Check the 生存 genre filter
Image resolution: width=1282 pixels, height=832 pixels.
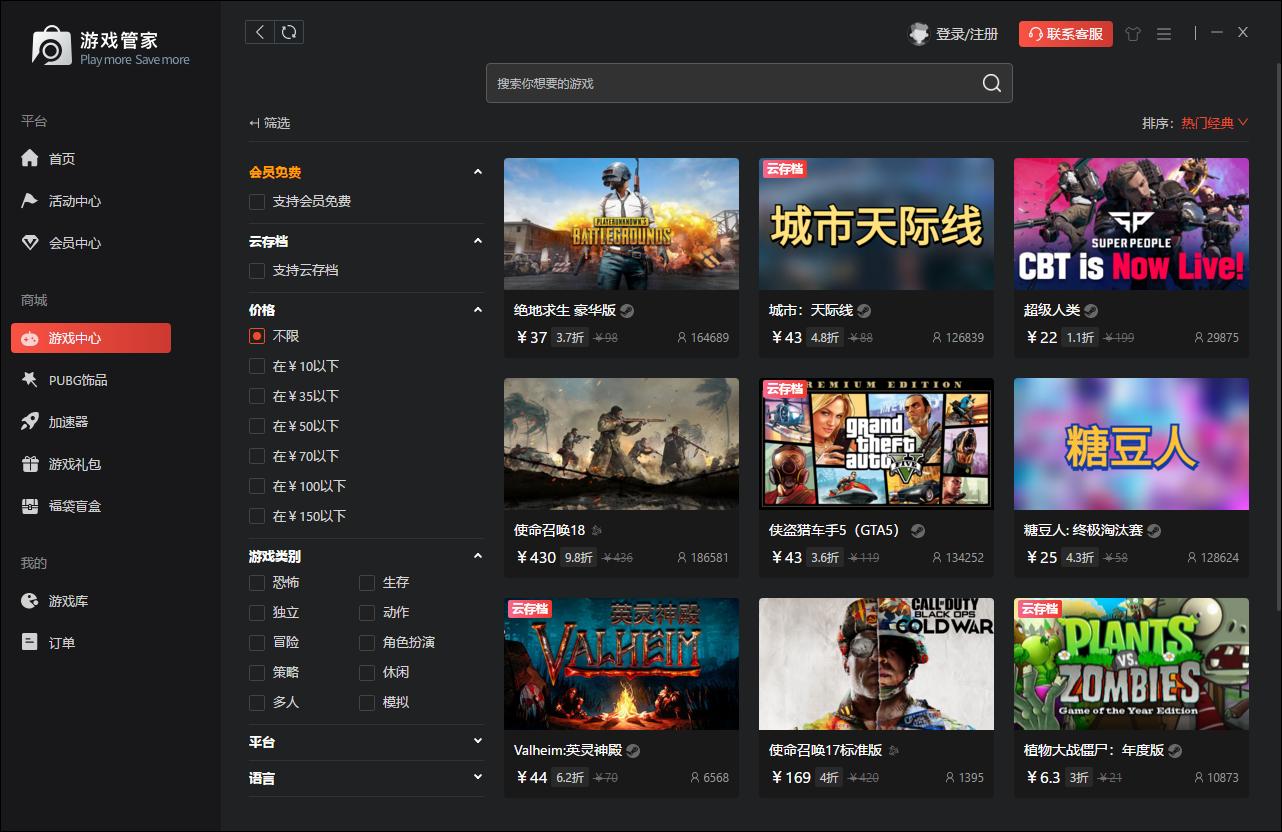coord(367,582)
